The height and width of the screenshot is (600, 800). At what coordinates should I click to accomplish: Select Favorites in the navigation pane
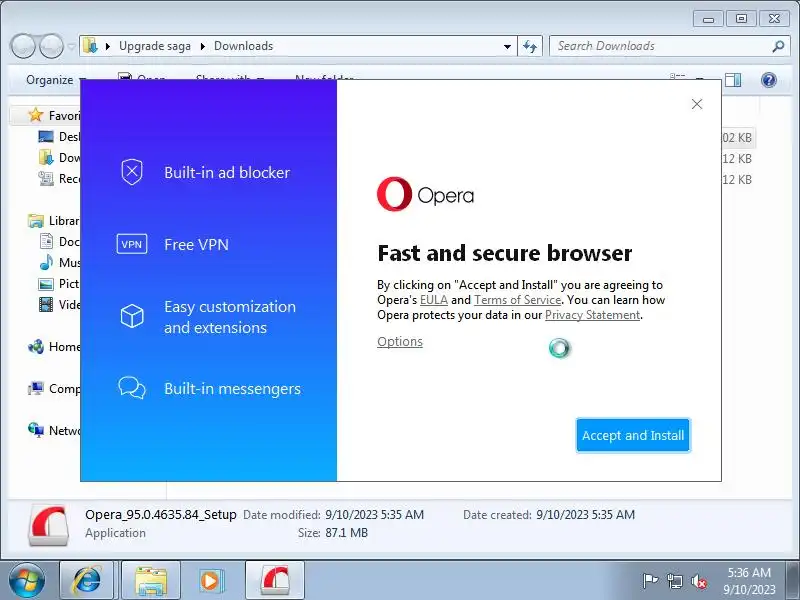click(54, 115)
